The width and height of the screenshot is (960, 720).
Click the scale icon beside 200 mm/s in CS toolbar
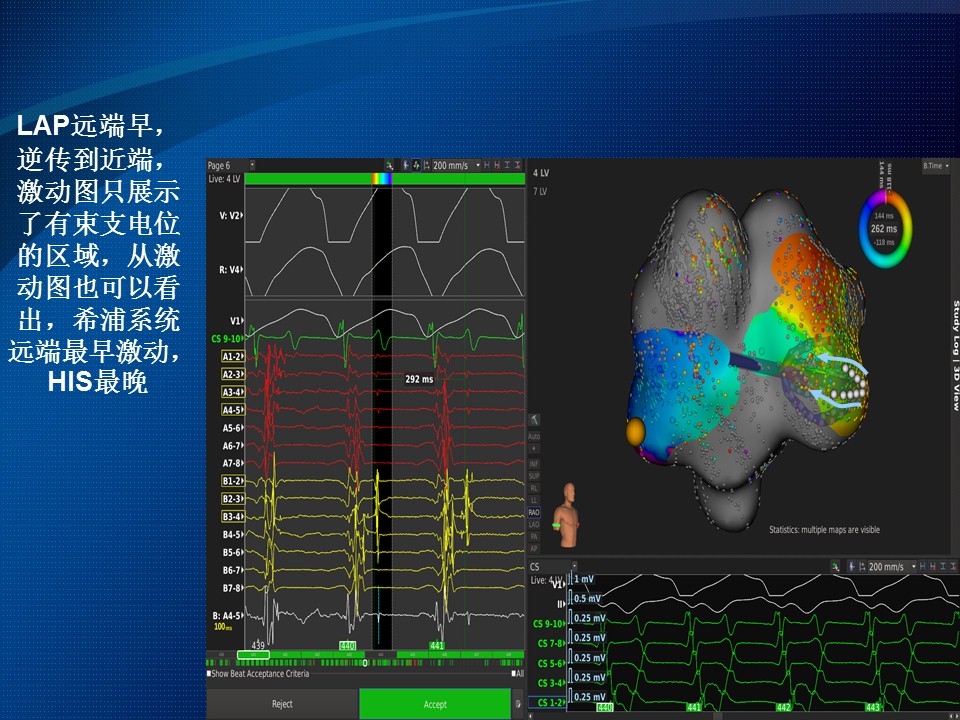click(x=863, y=567)
